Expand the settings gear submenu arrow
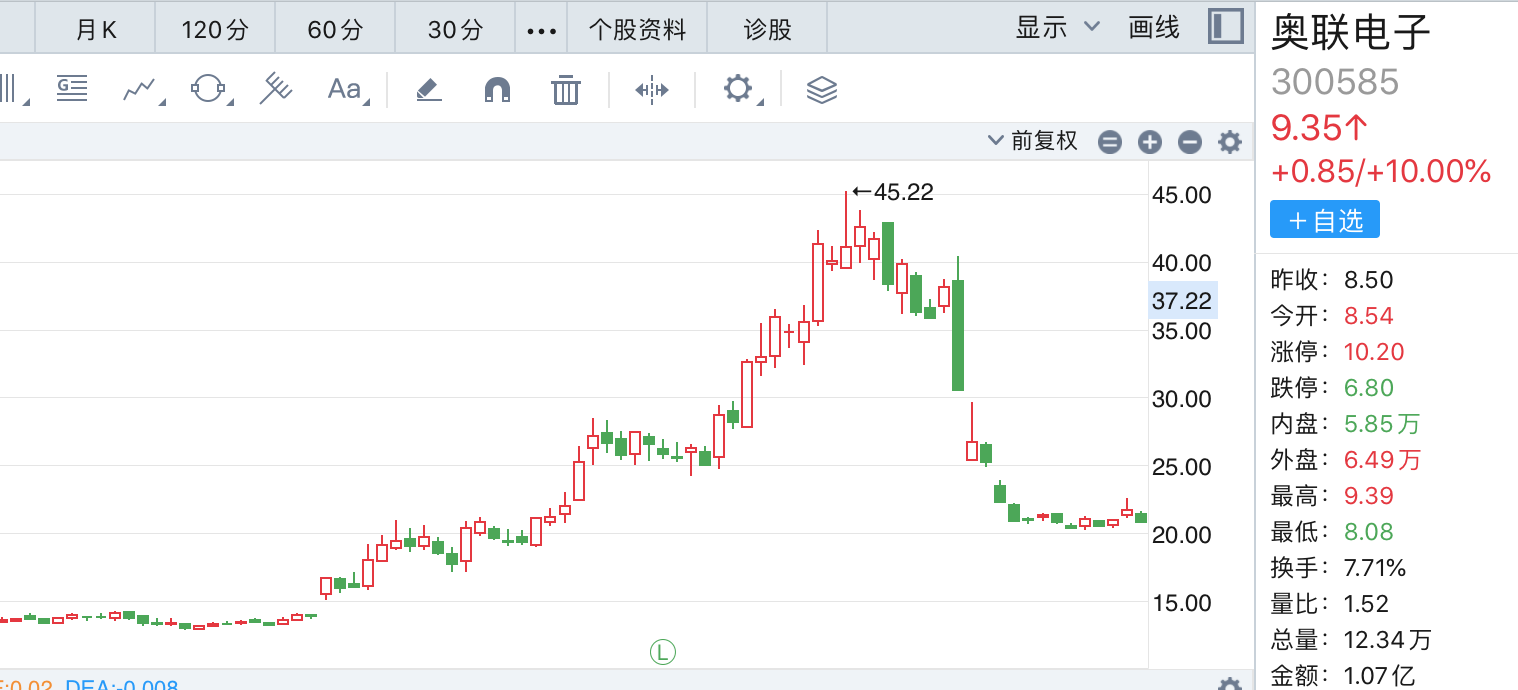The height and width of the screenshot is (690, 1518). pos(761,102)
